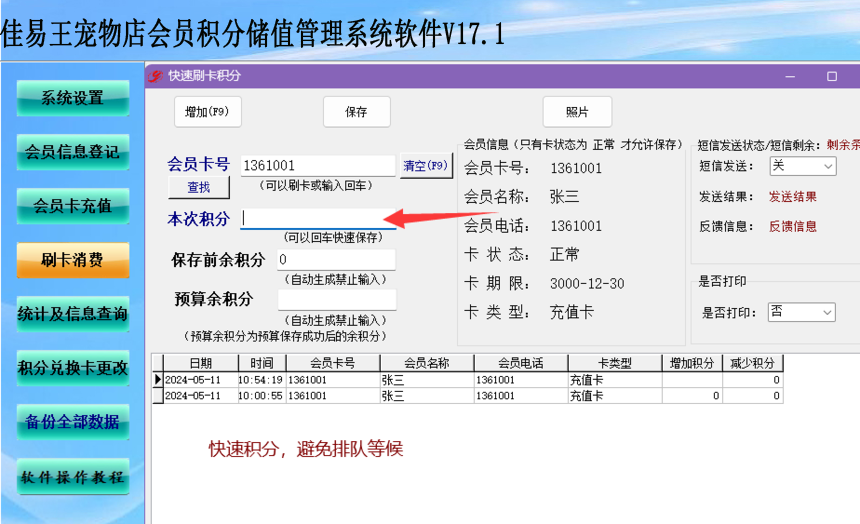
Task: Click the 查找 search button
Action: (x=199, y=188)
